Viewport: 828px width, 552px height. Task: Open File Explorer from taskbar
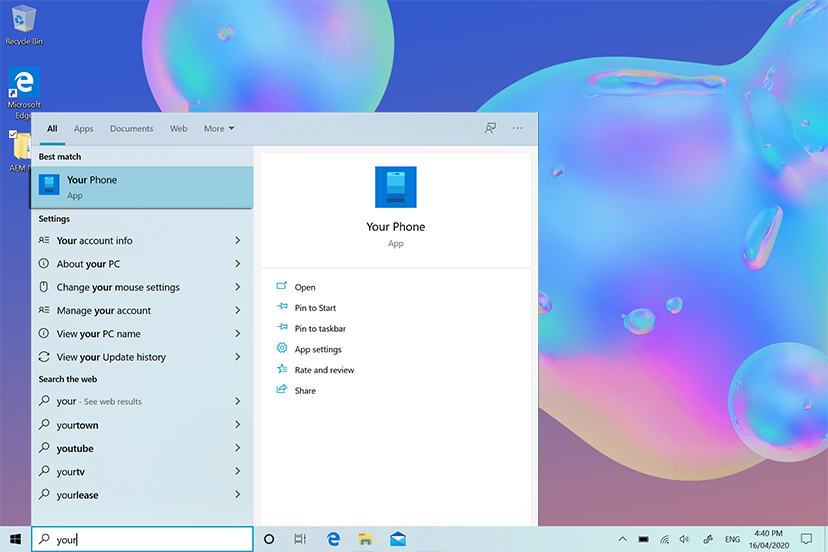tap(365, 539)
